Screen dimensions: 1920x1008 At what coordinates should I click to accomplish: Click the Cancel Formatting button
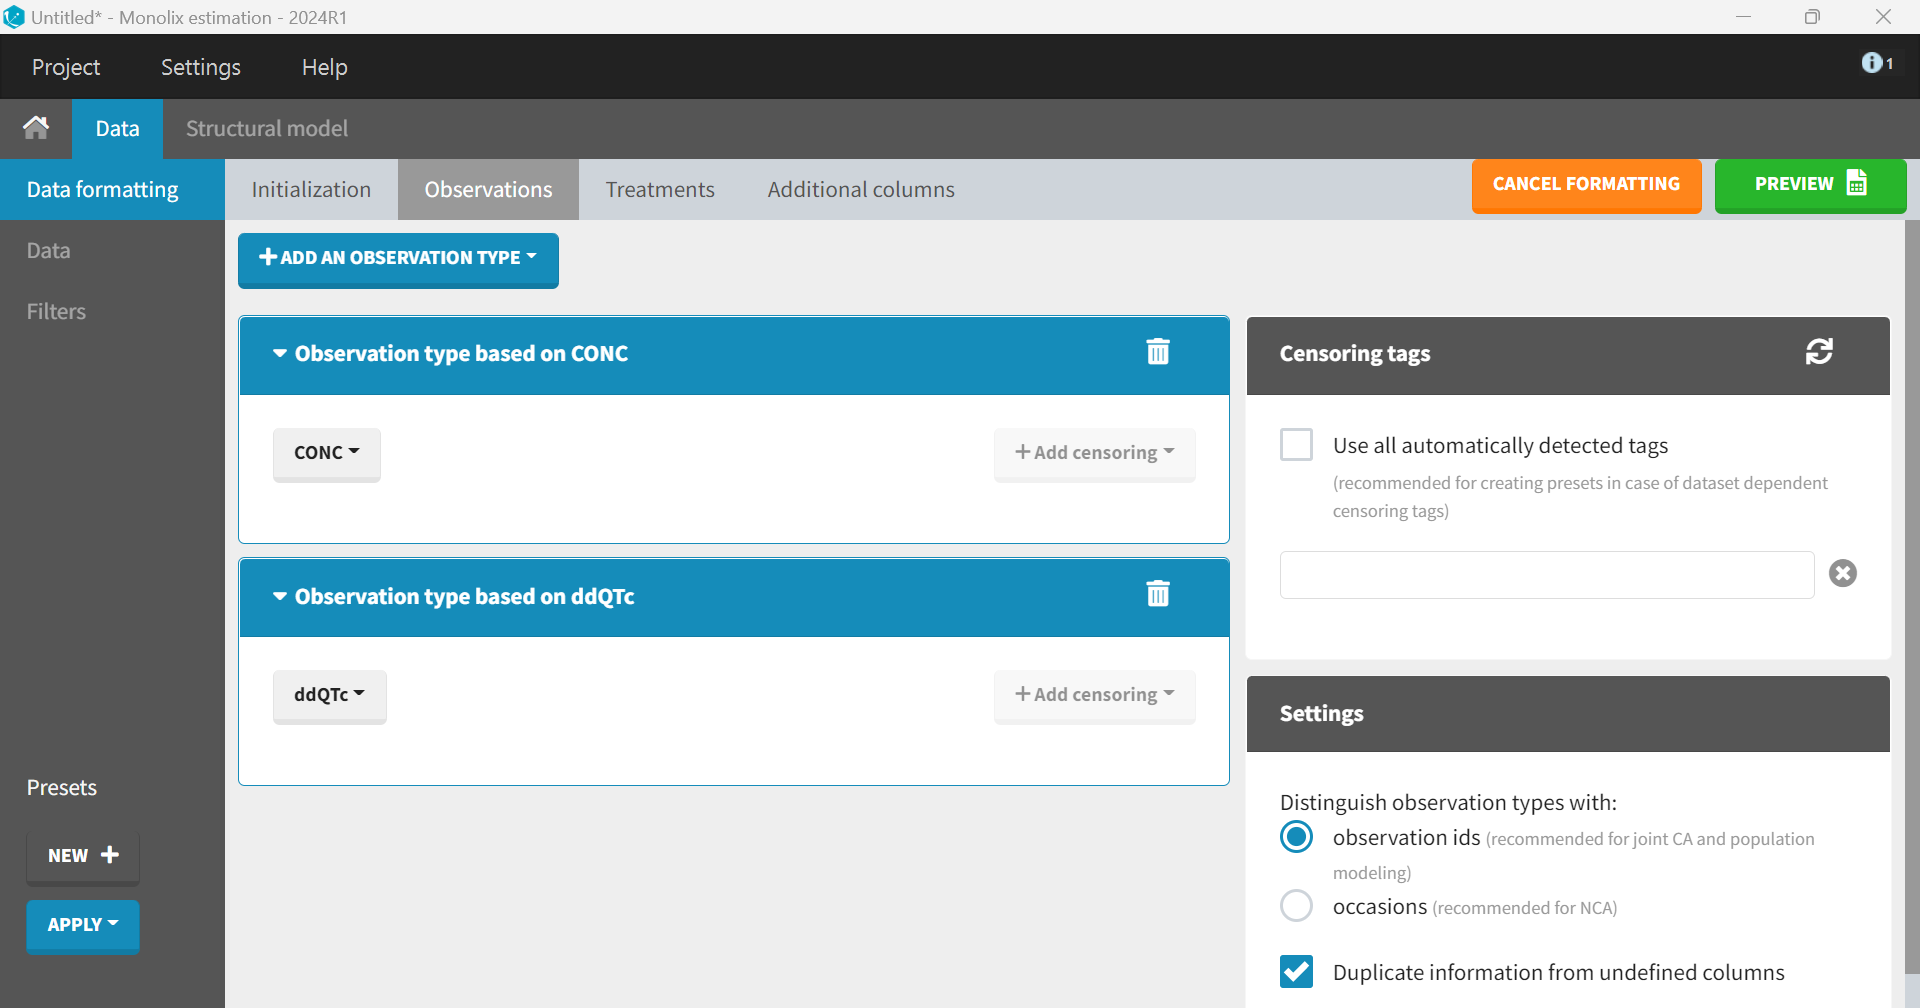pos(1586,185)
